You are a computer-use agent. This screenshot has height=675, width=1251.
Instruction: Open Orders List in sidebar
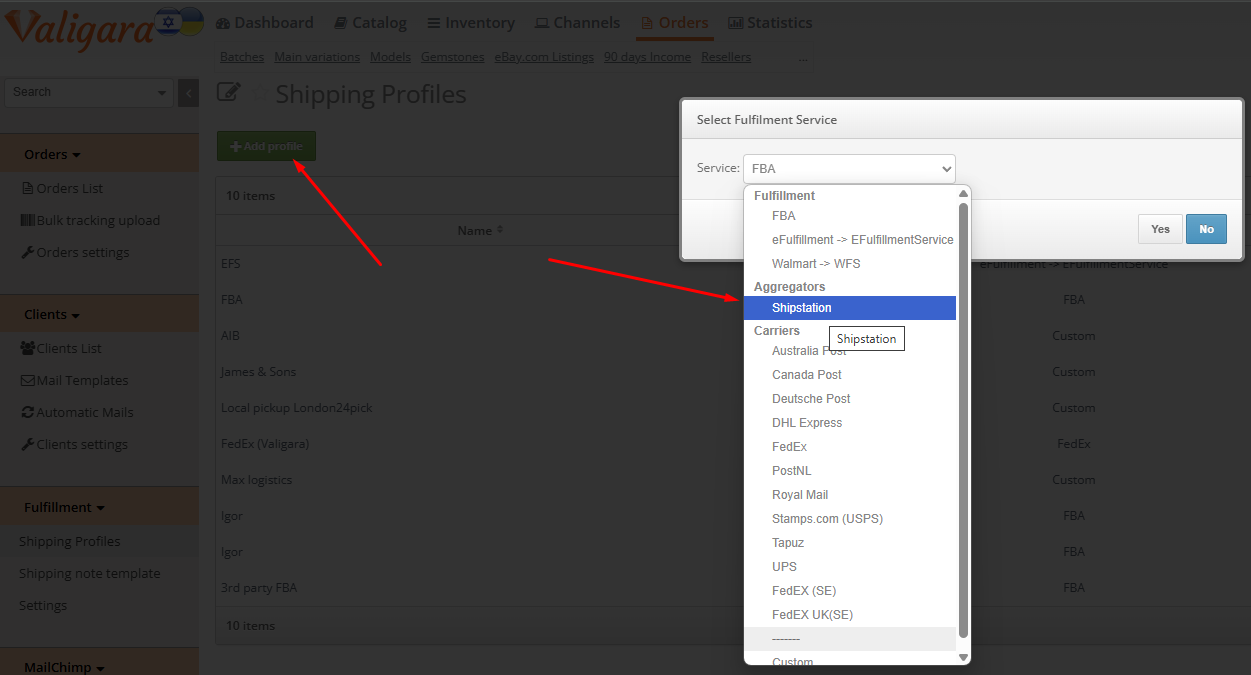(62, 188)
